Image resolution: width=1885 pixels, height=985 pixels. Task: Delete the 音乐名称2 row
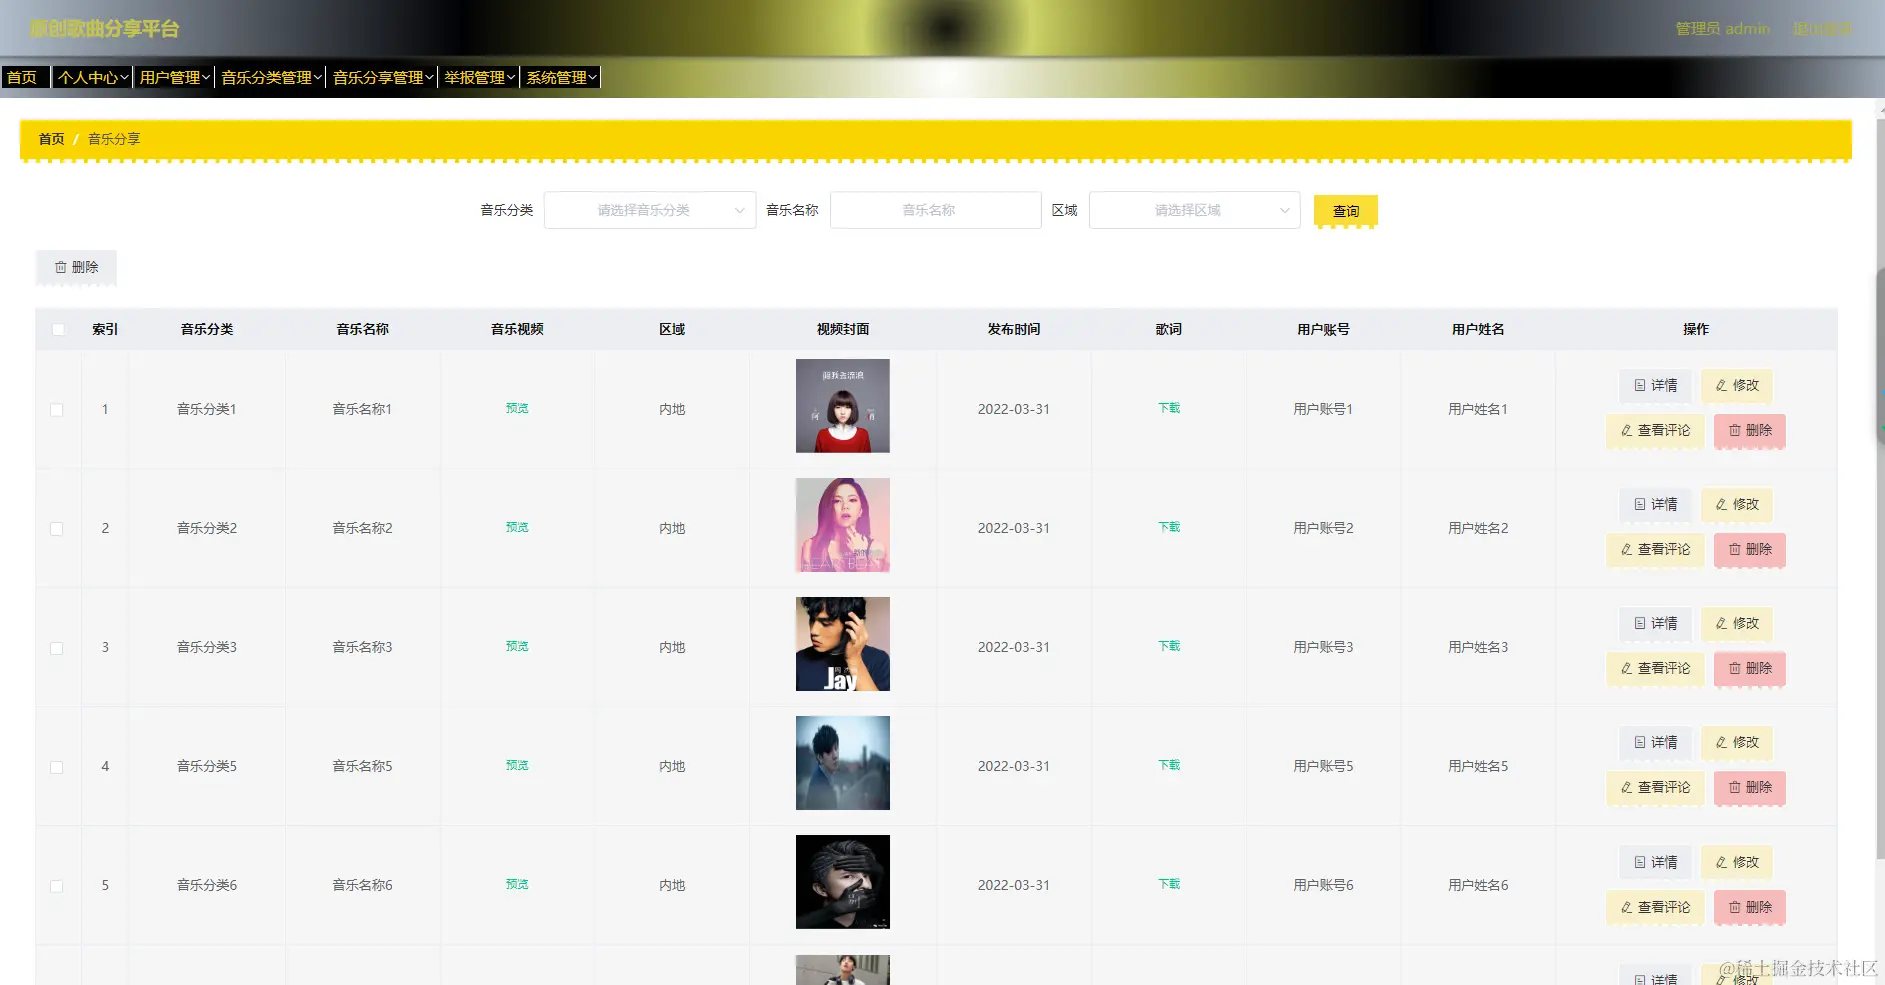(1750, 550)
